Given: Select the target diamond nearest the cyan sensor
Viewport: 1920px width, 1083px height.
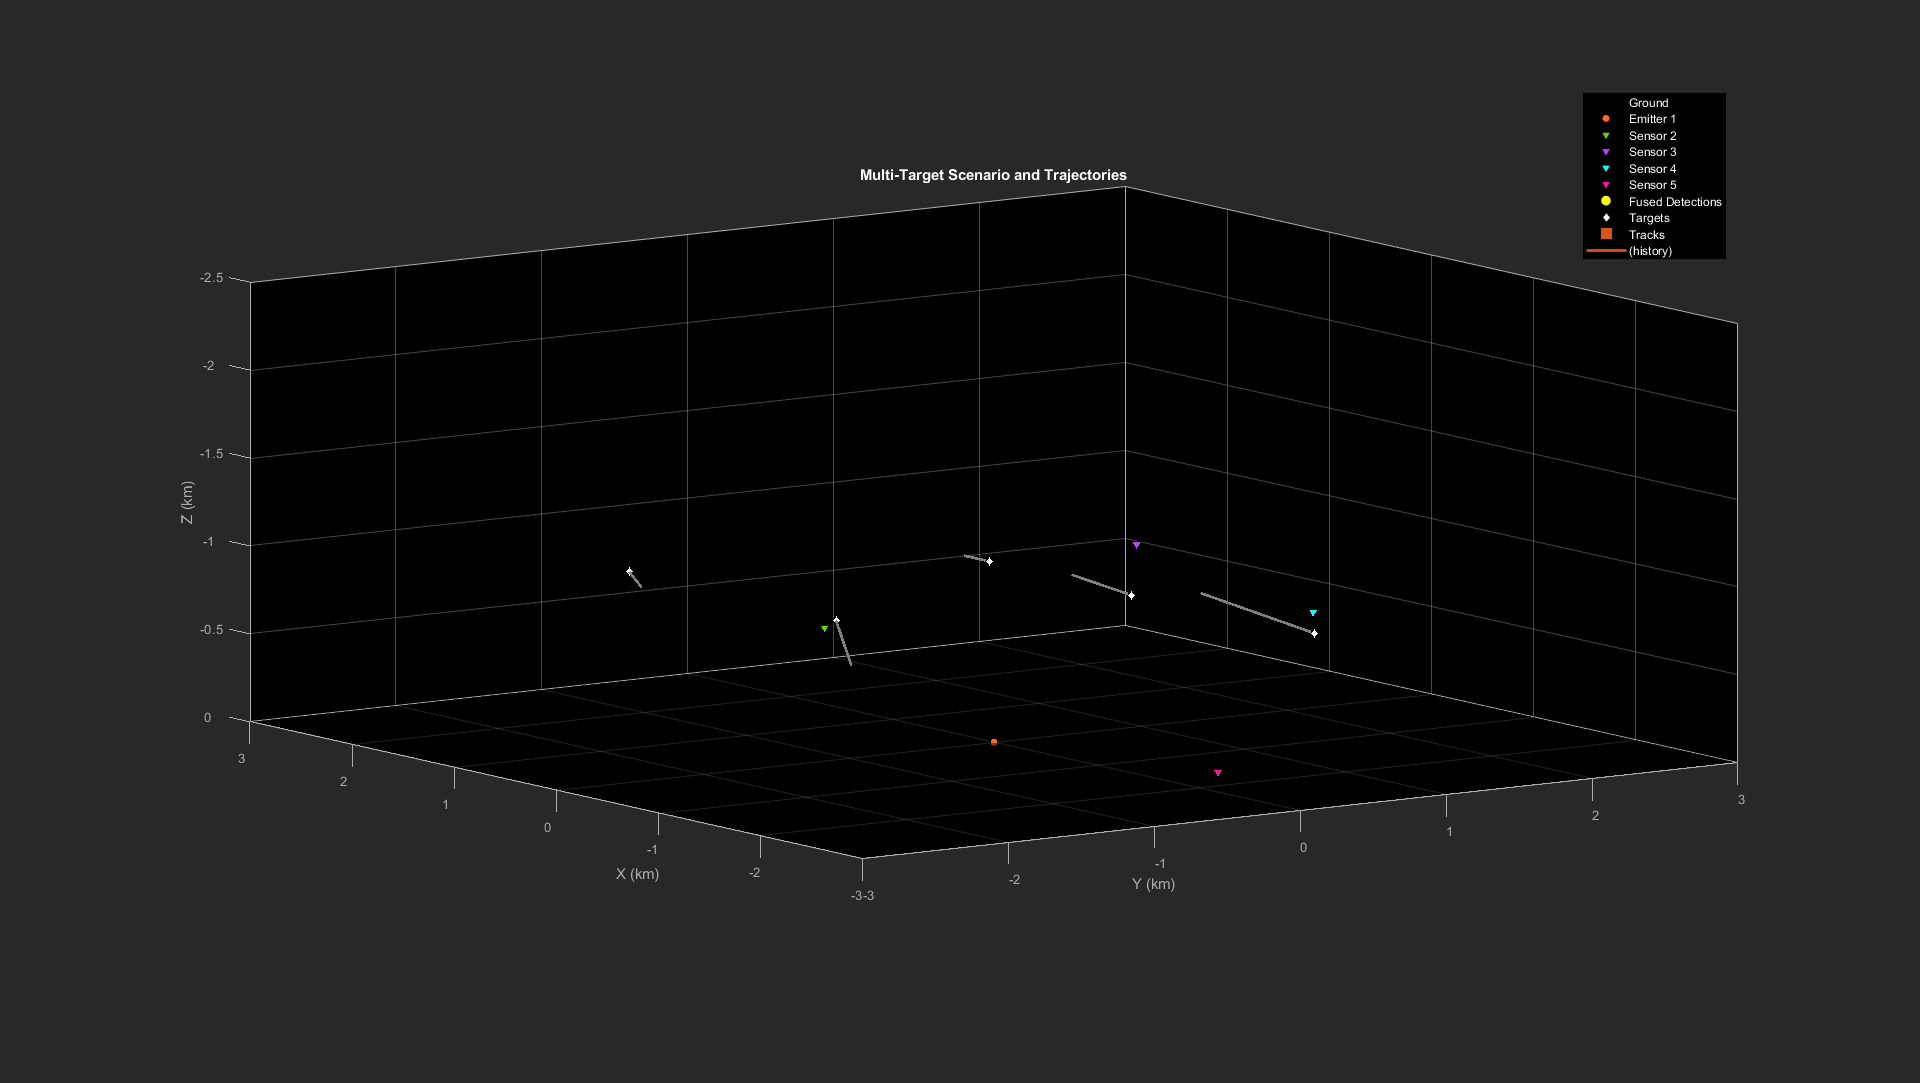Looking at the screenshot, I should click(1314, 633).
